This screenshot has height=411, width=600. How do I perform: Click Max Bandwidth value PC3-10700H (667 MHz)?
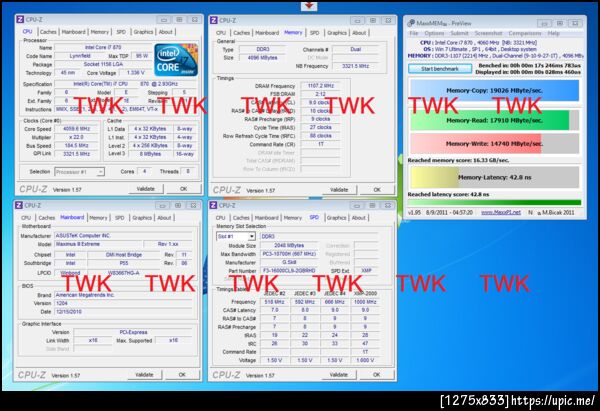tap(289, 254)
